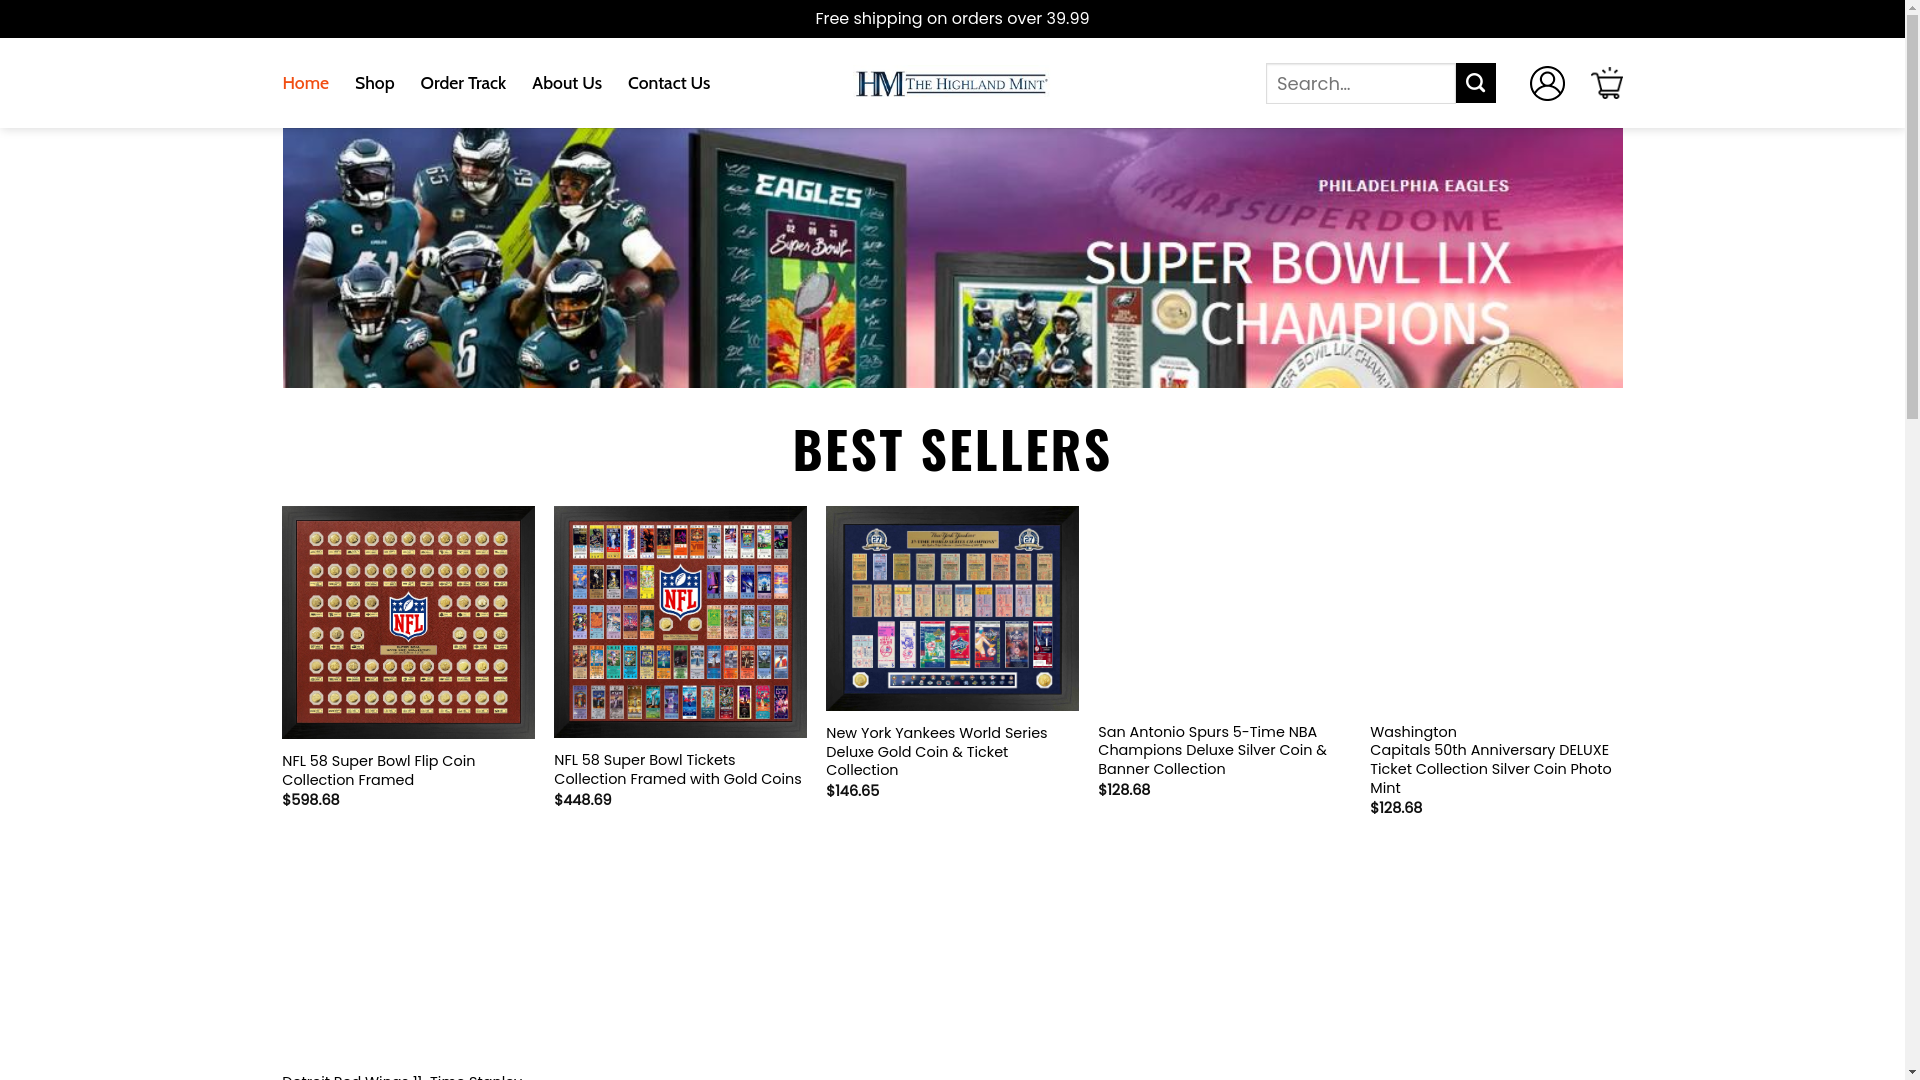This screenshot has height=1080, width=1920.
Task: Open NFL 58 Super Bowl Tickets Collection thumbnail
Action: pyautogui.click(x=680, y=622)
